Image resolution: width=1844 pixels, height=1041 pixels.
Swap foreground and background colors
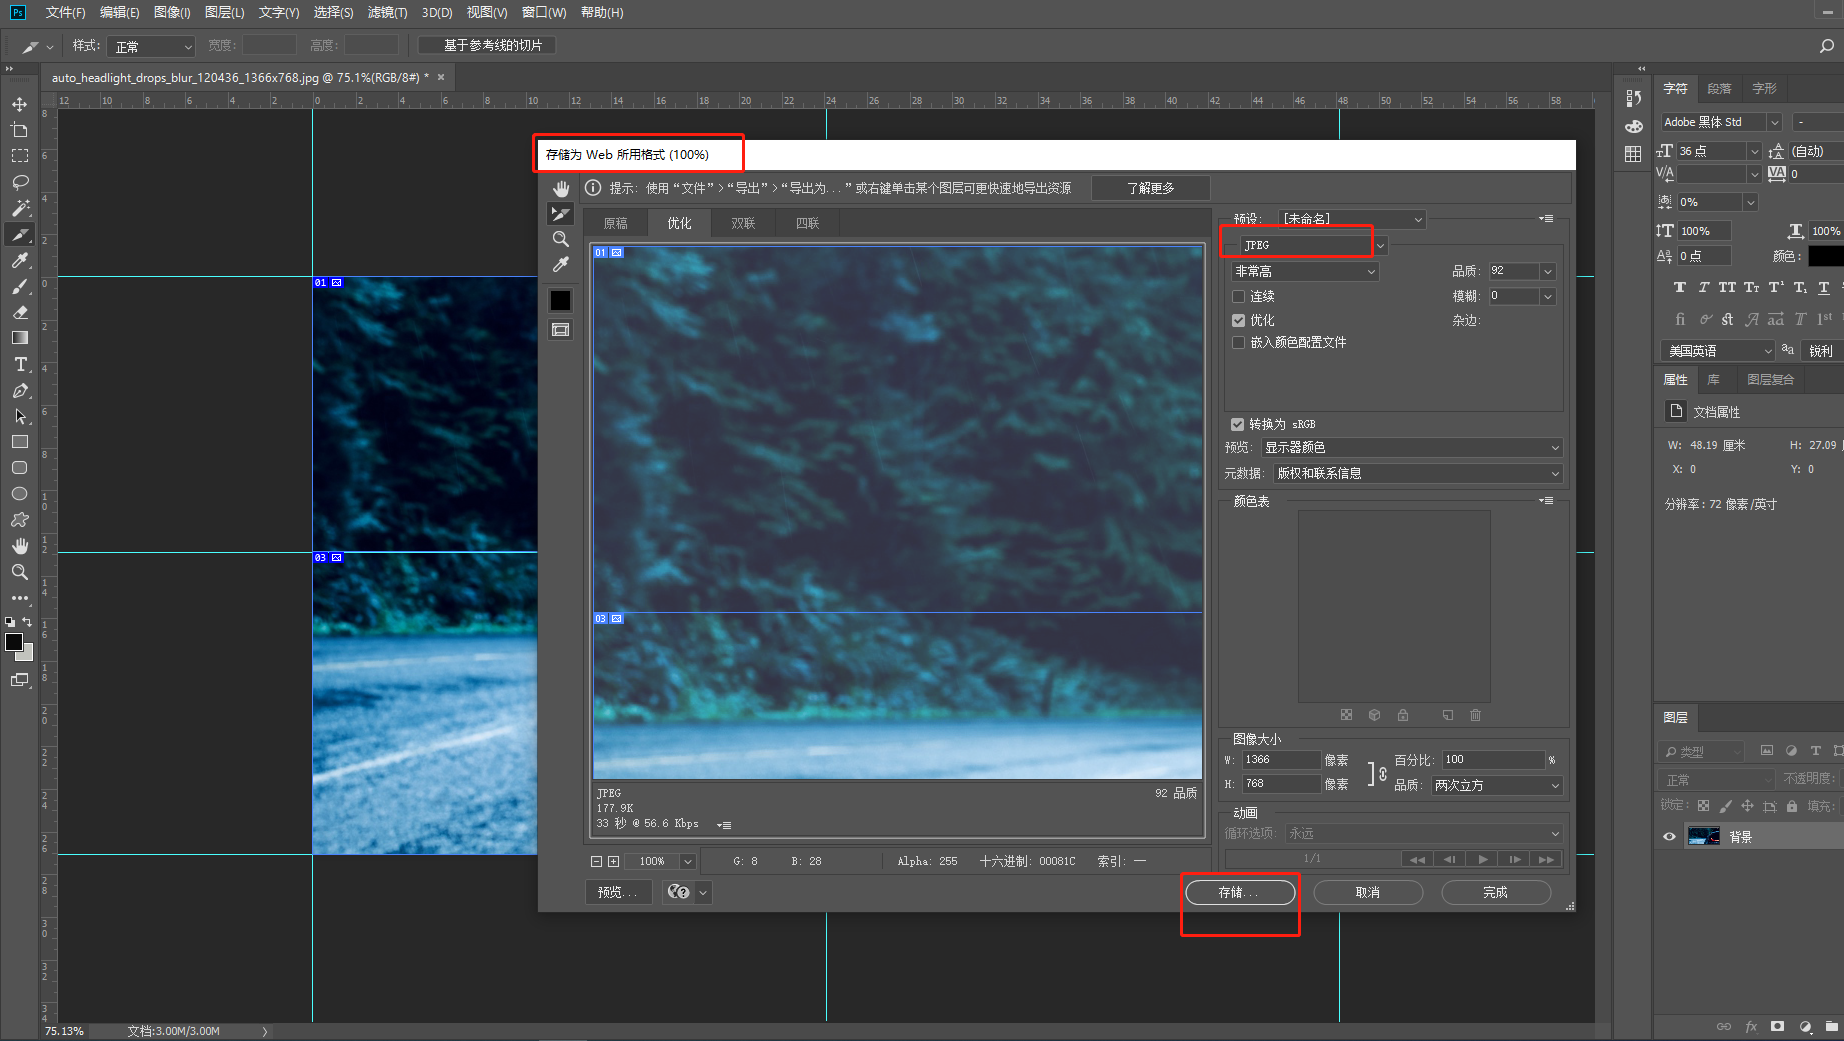coord(27,622)
